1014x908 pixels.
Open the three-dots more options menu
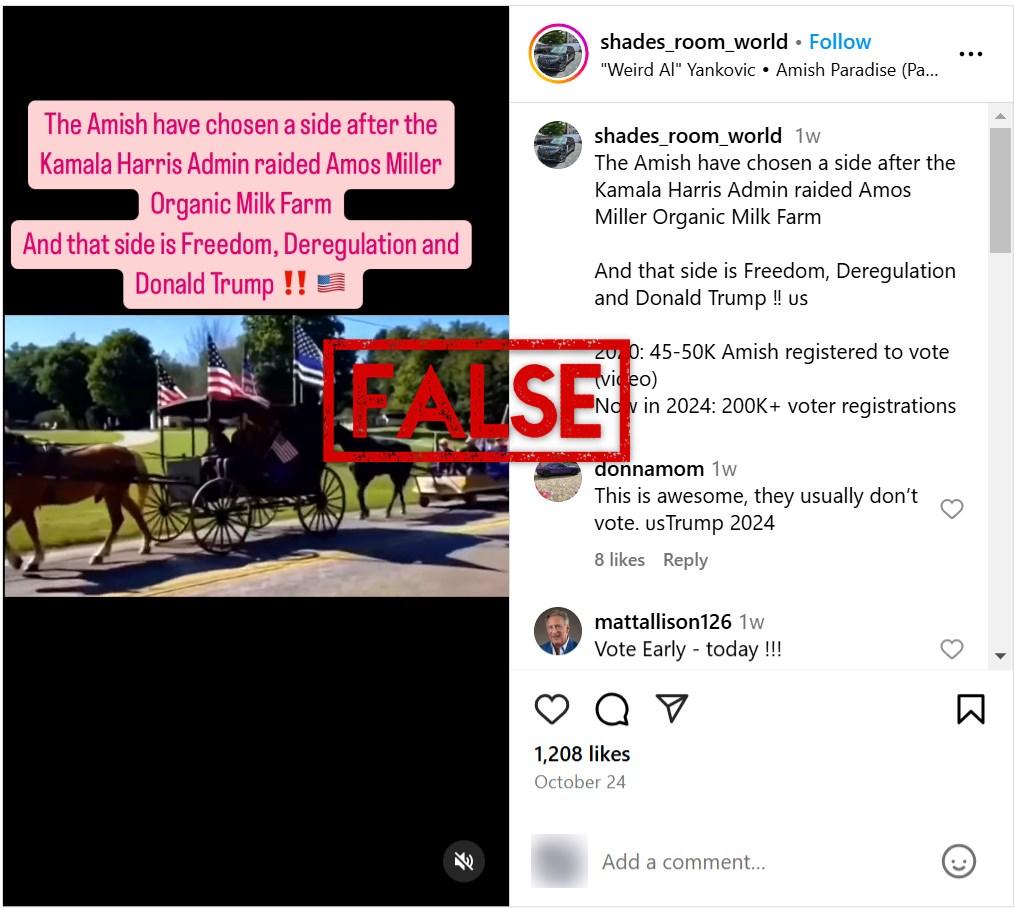(x=971, y=54)
